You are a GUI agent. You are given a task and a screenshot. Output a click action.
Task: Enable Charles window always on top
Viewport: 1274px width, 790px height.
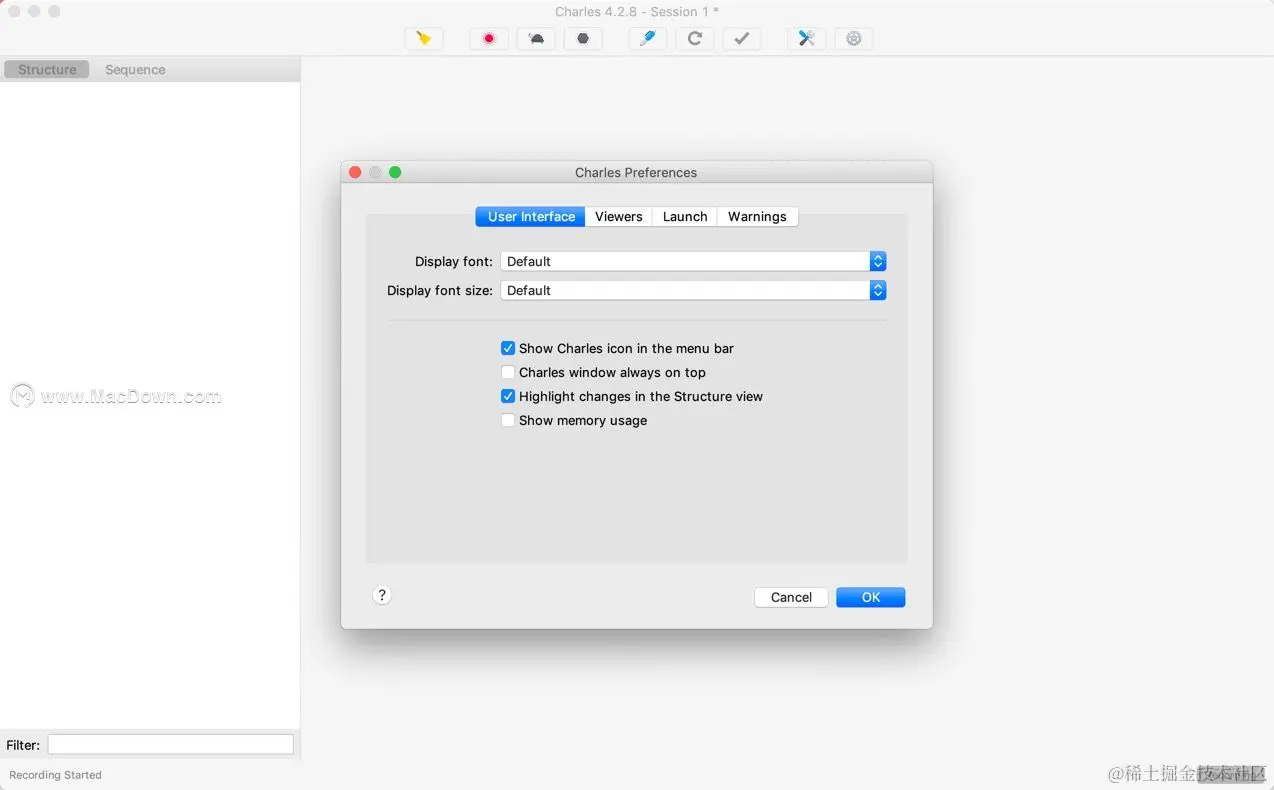point(508,372)
